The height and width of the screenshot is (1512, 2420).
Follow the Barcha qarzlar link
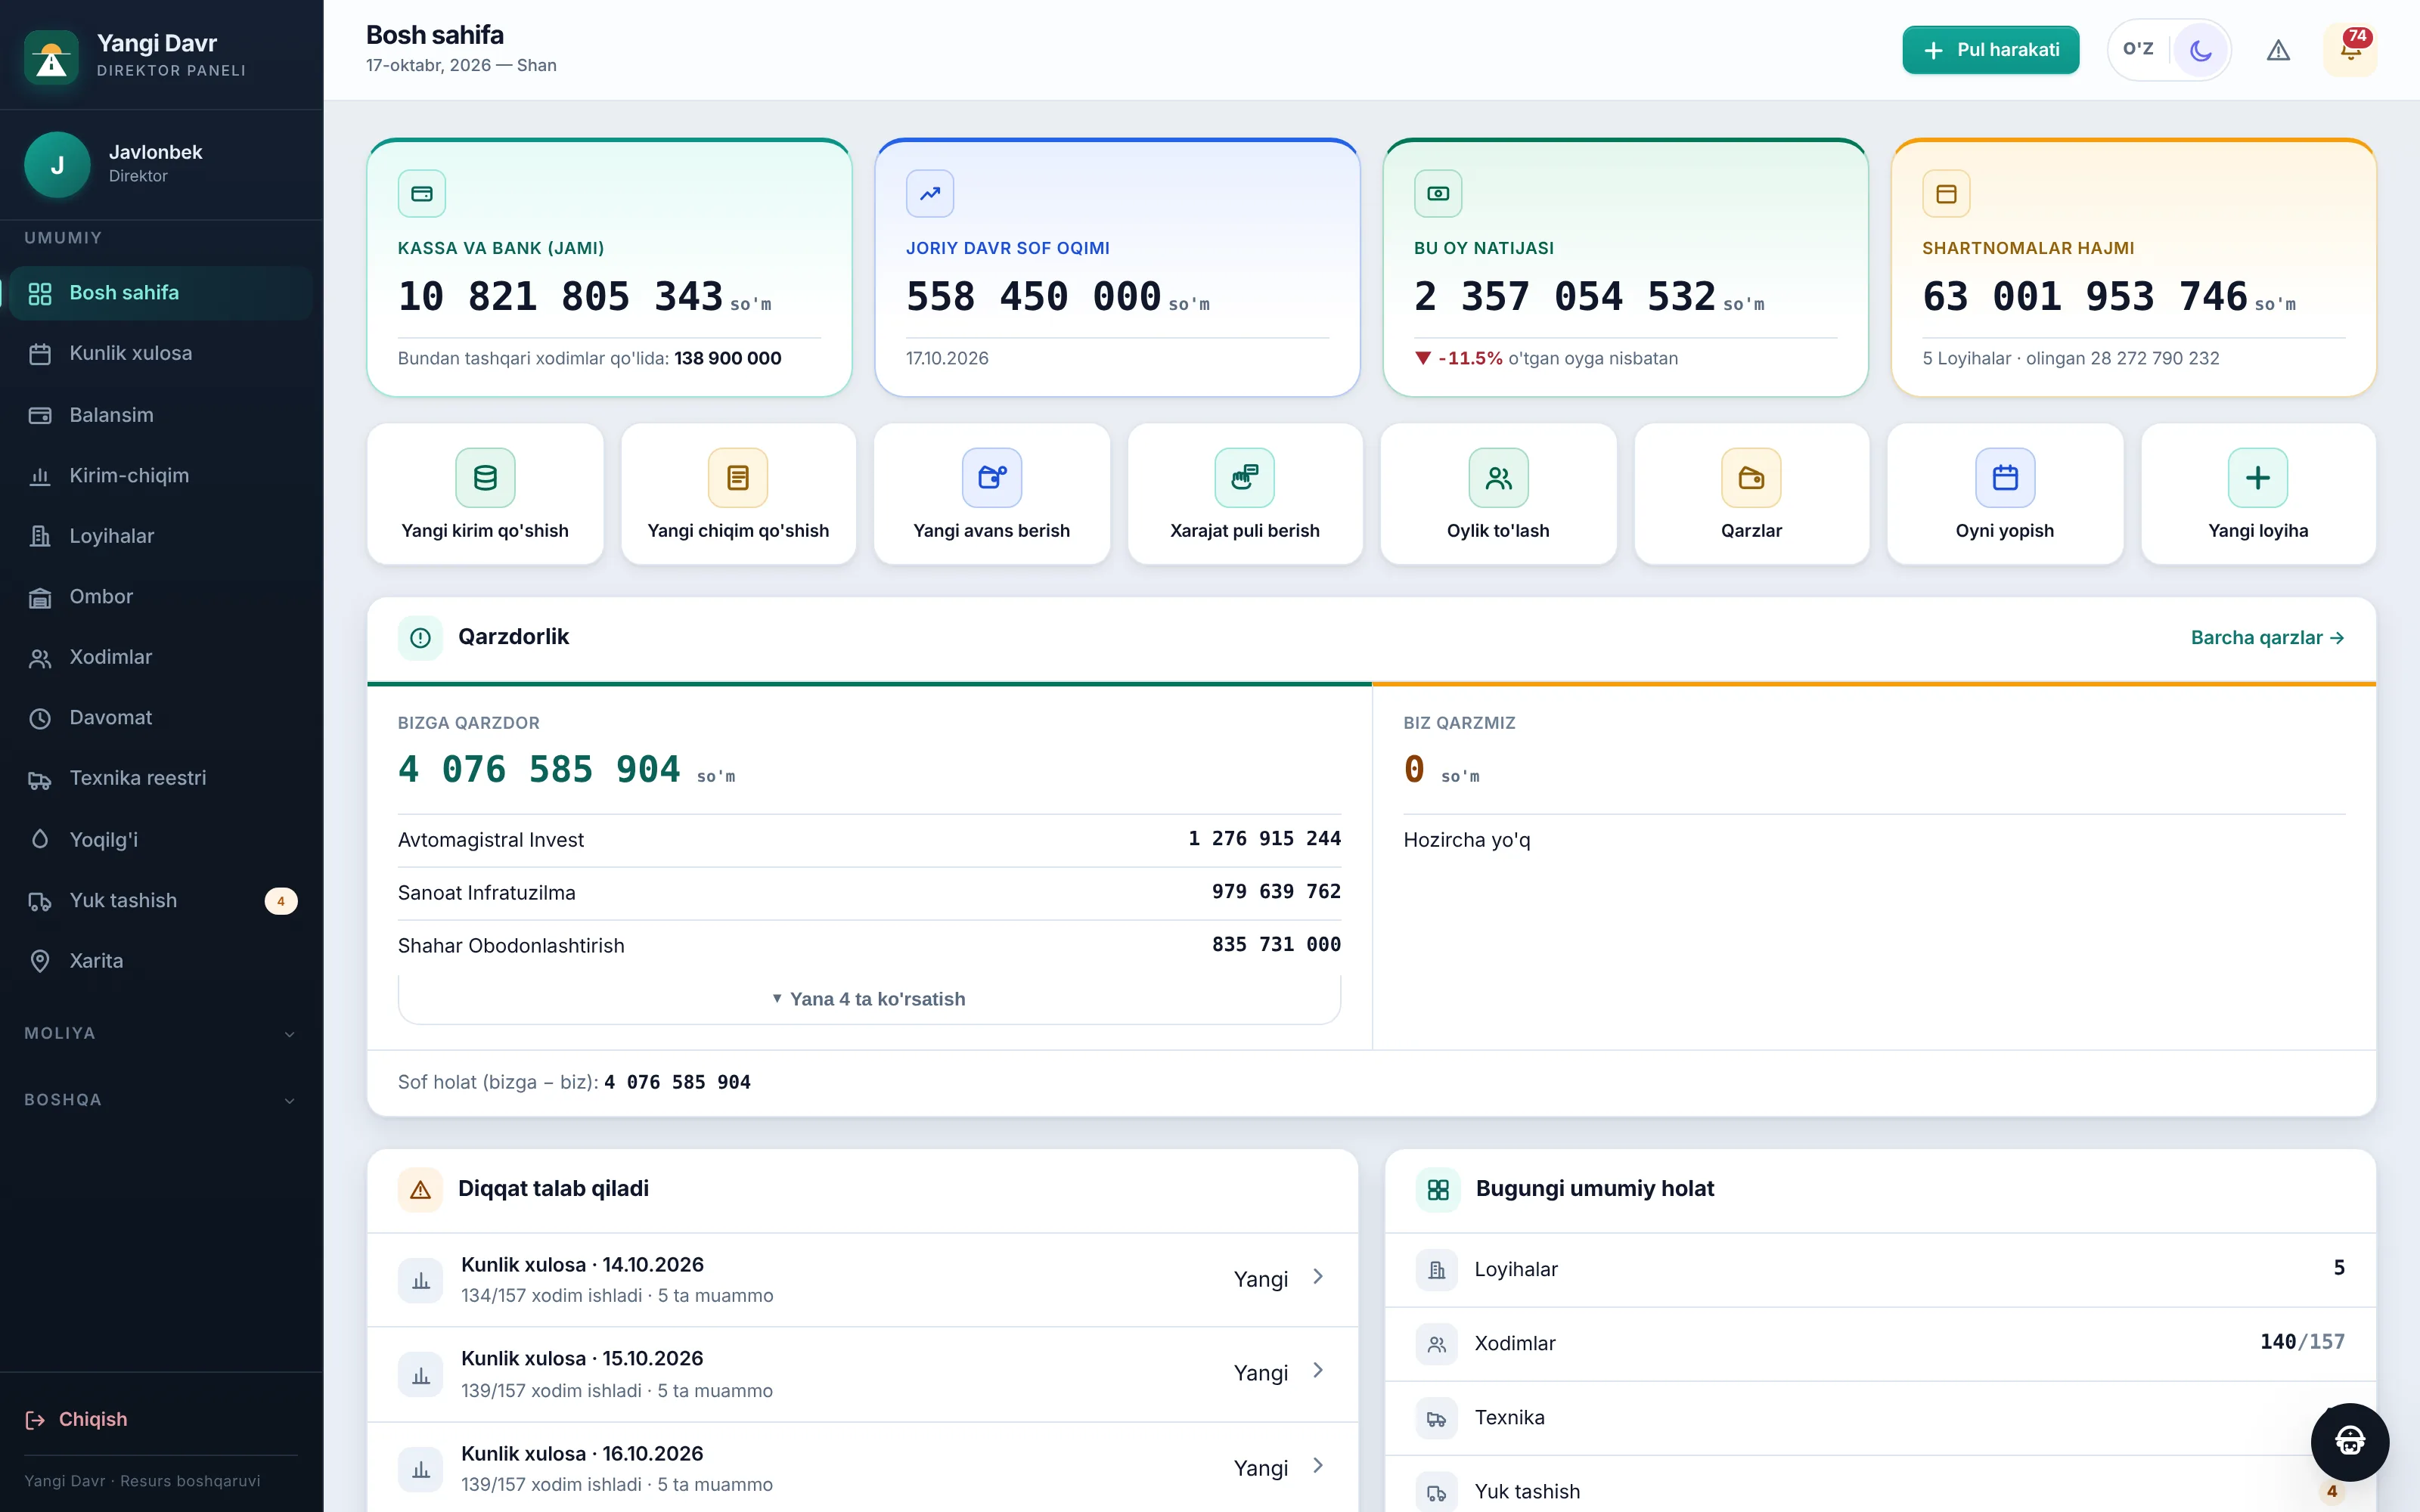tap(2267, 638)
